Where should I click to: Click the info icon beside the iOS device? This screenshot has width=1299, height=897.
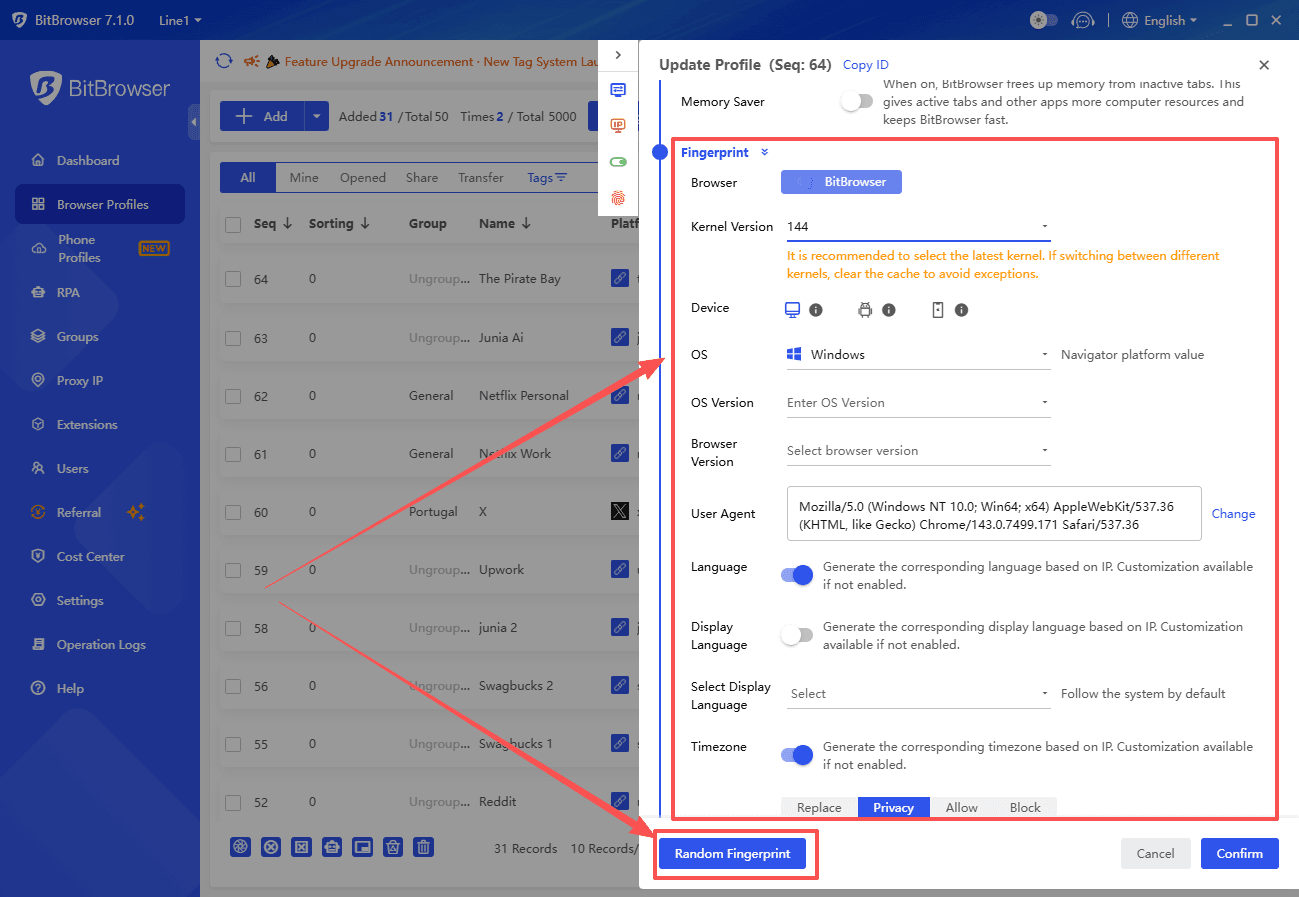click(962, 310)
